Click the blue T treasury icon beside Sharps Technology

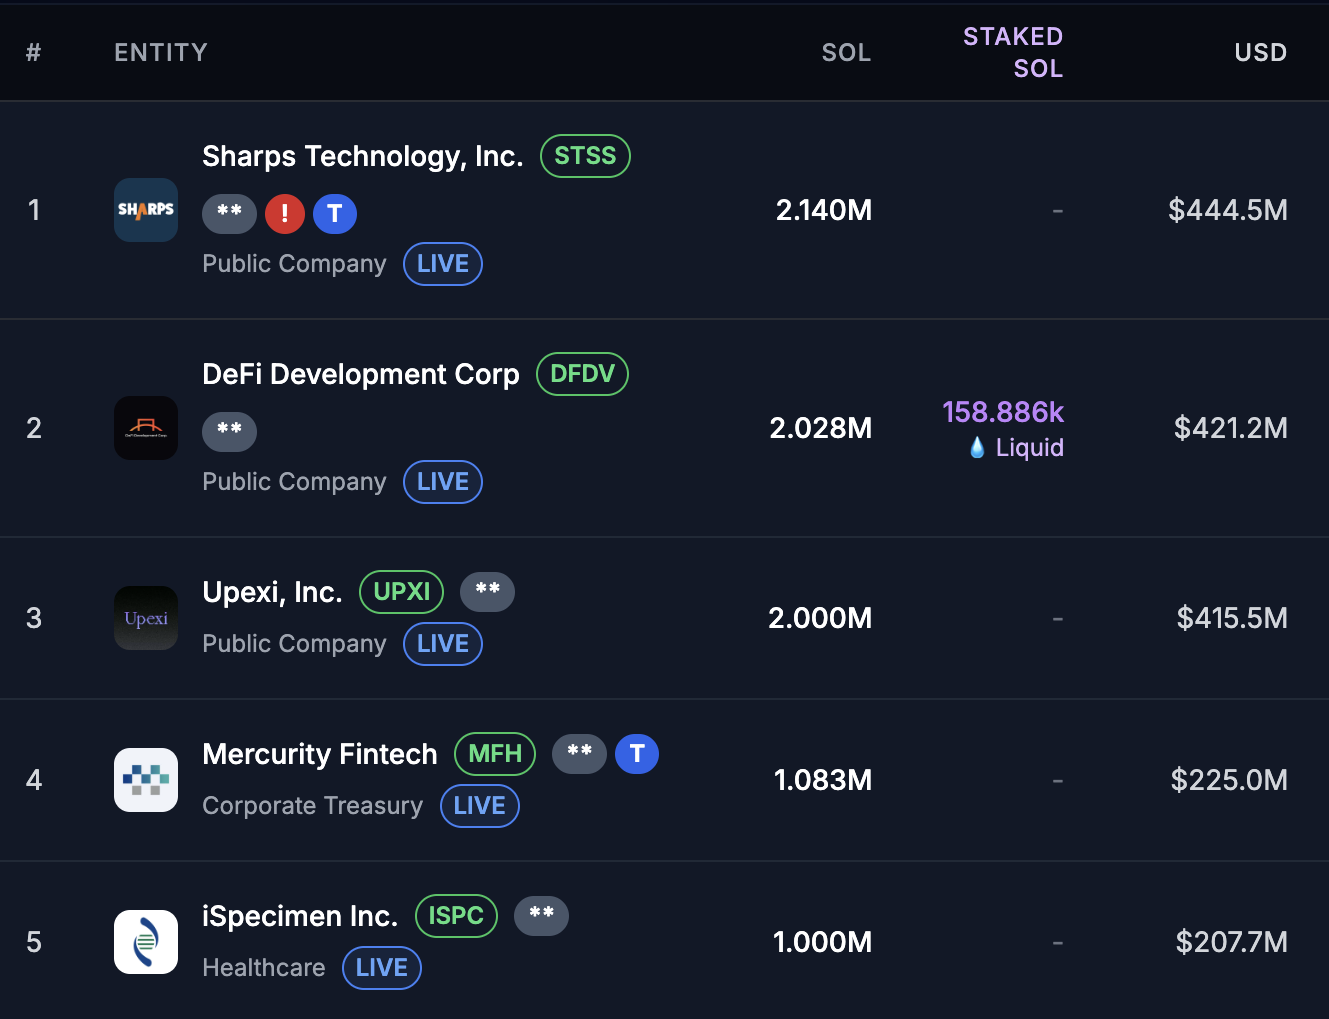click(x=335, y=214)
